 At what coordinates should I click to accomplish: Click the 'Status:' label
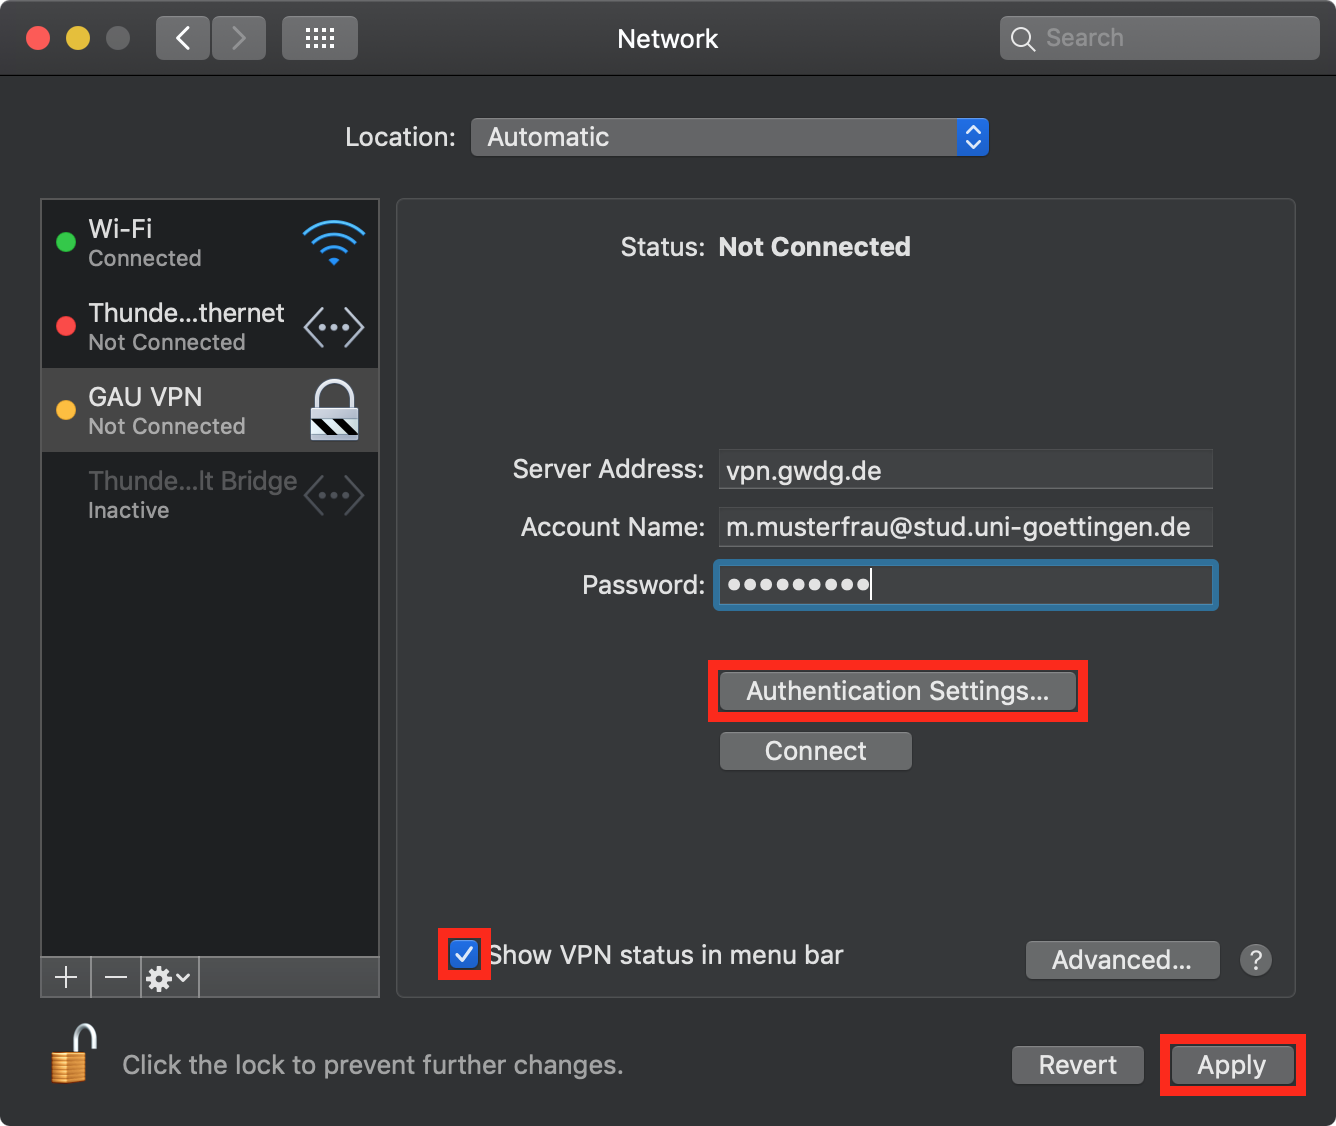point(663,247)
